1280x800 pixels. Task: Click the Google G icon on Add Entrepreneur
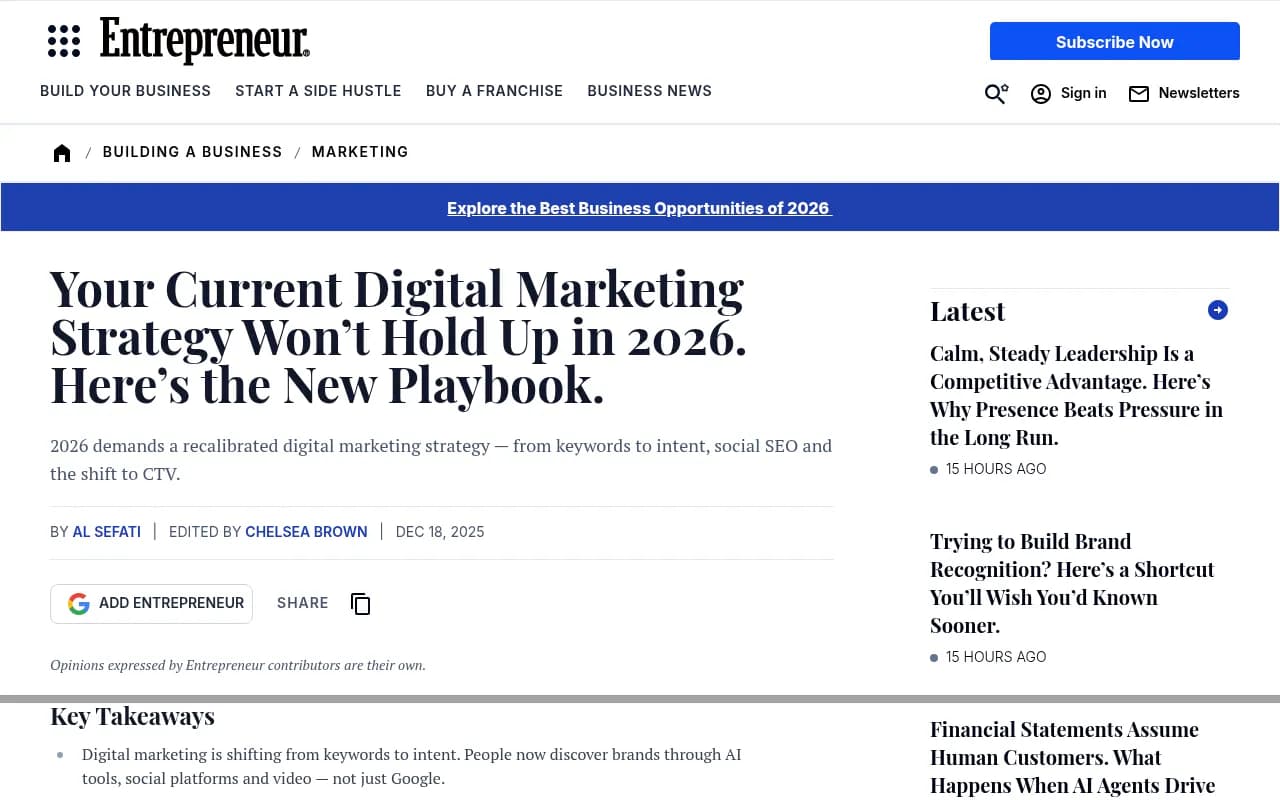point(78,603)
